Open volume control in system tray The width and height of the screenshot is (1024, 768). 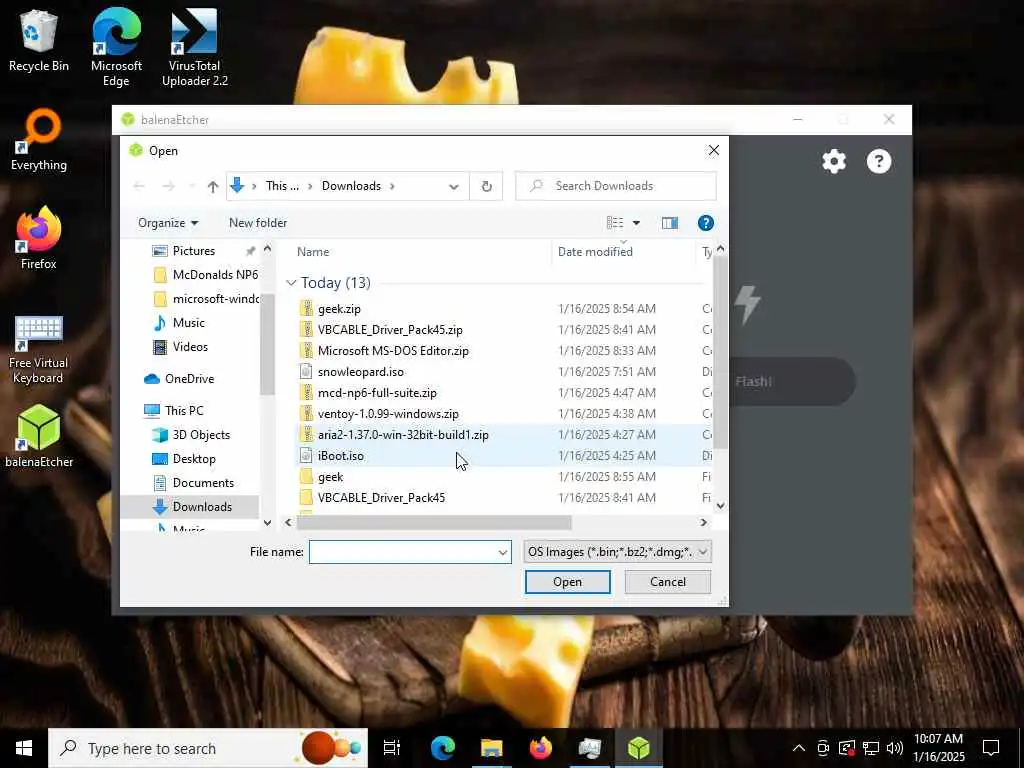[895, 748]
